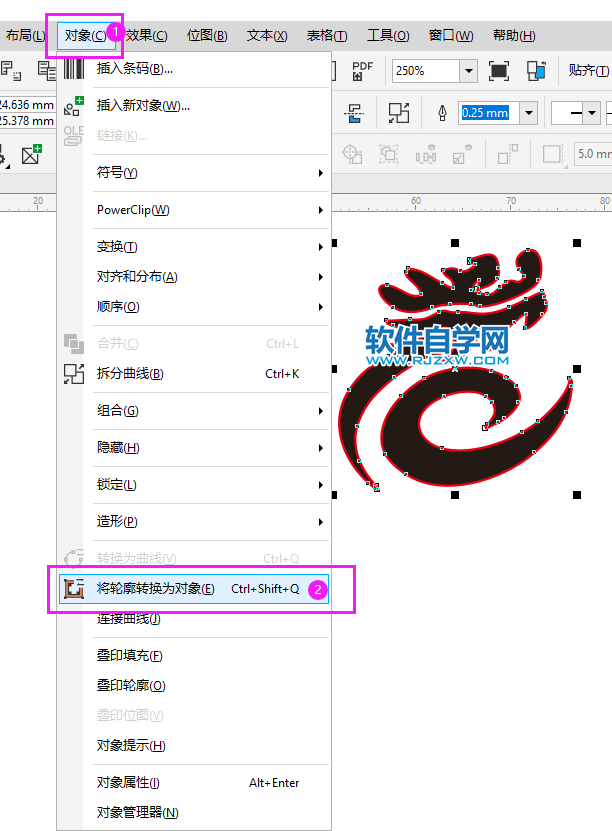Screen dimensions: 612x831
Task: Select 将轮廓转换为对象(E) menu entry
Action: (x=194, y=589)
